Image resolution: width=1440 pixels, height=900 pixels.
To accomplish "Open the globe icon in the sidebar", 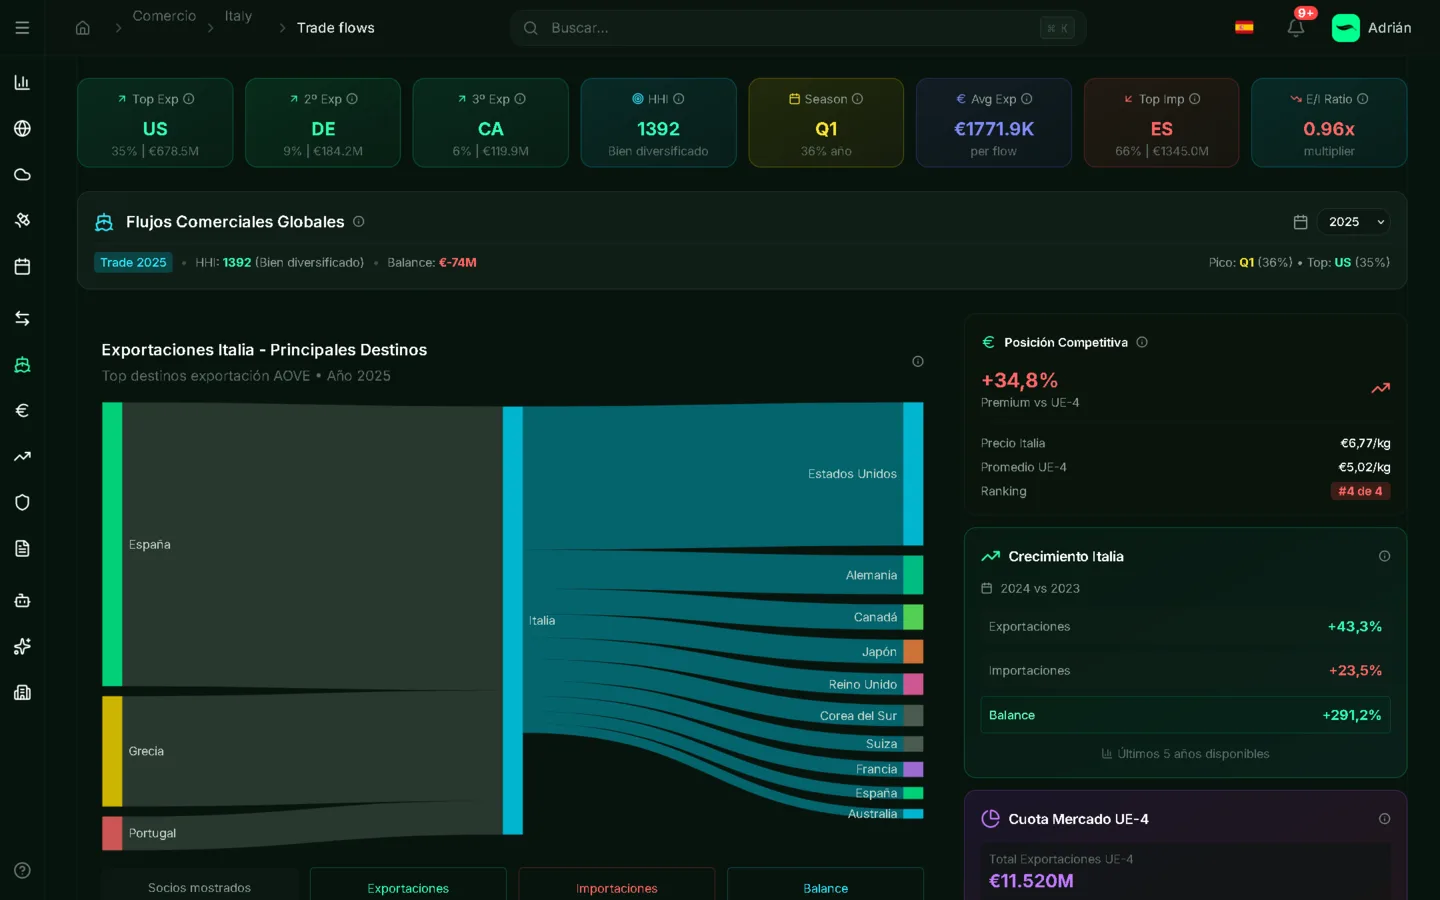I will point(22,128).
